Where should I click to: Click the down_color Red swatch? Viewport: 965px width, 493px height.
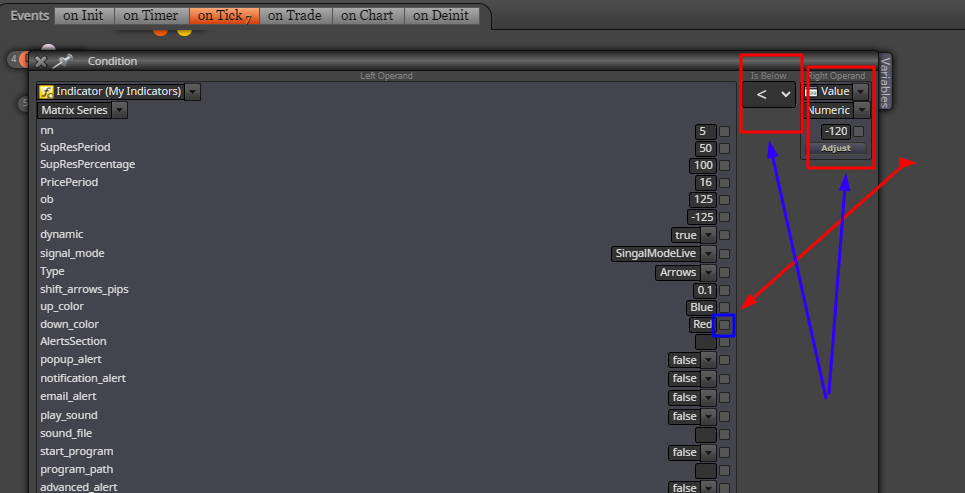pos(702,325)
